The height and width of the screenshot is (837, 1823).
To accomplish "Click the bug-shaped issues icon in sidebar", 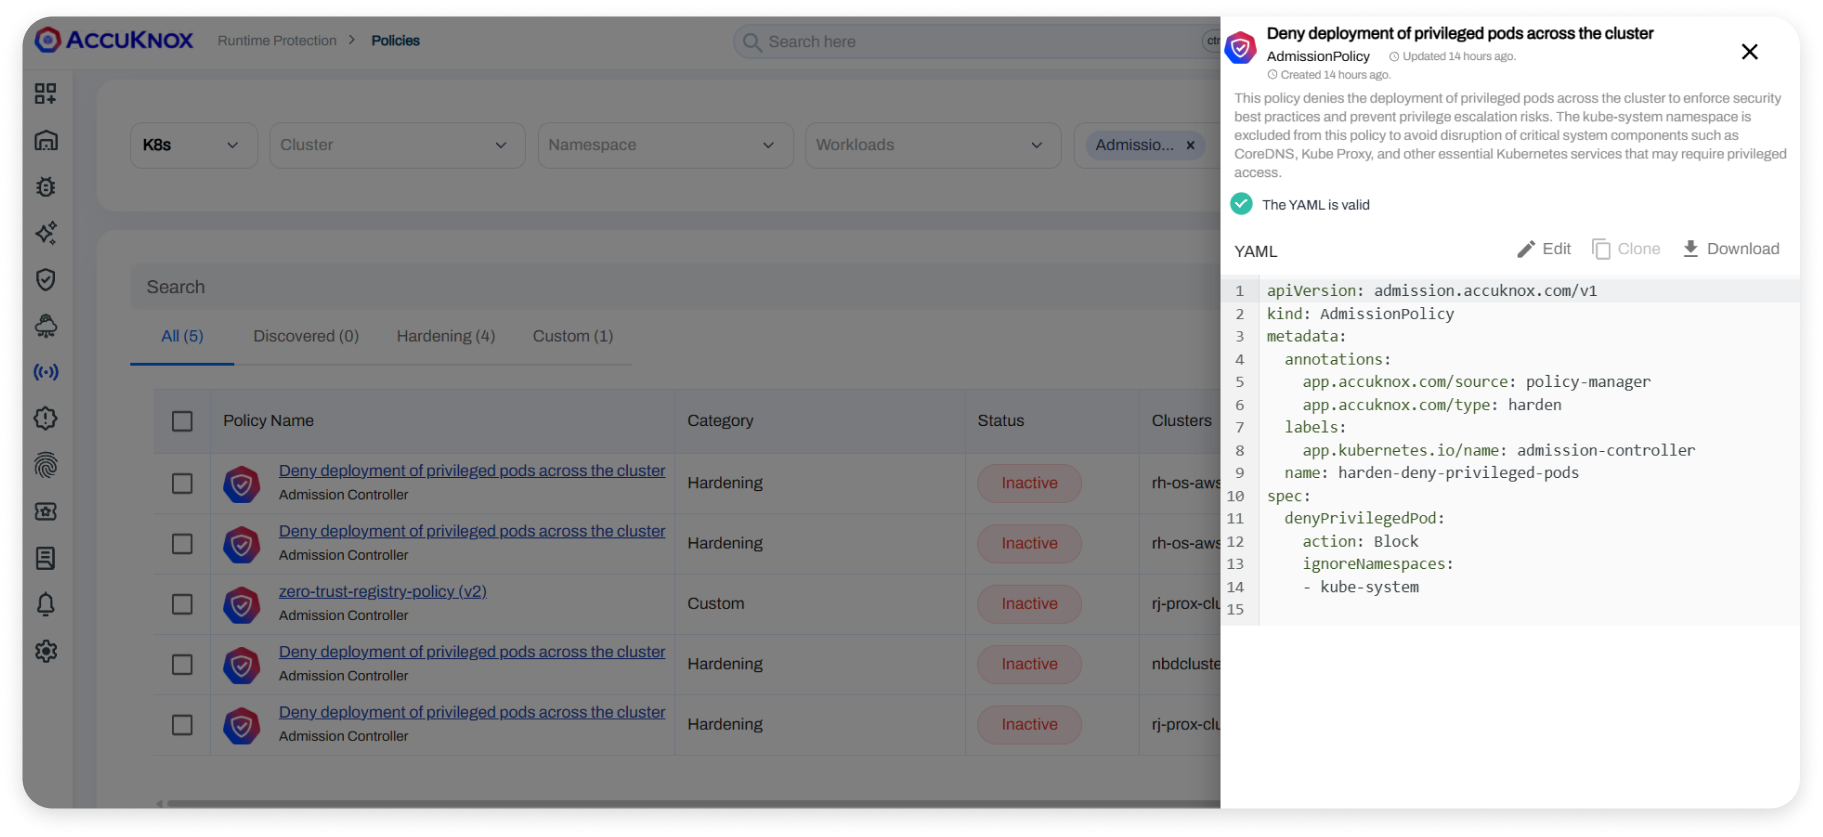I will pyautogui.click(x=46, y=187).
